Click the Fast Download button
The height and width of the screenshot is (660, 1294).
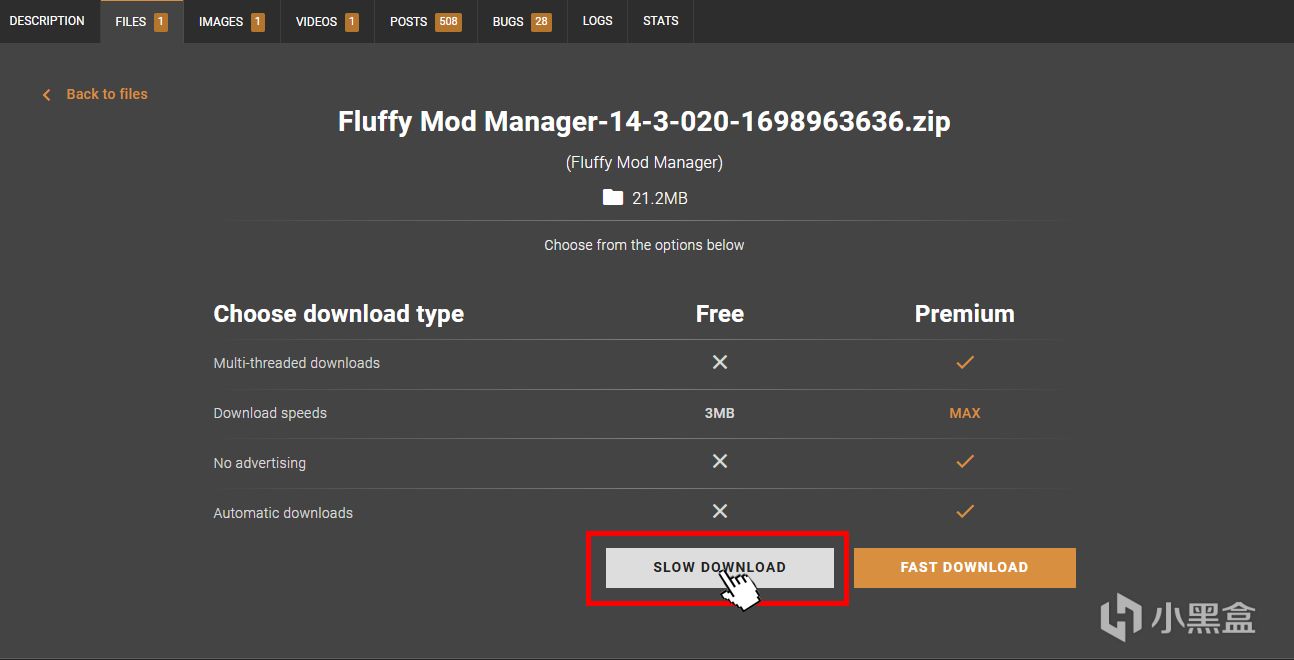coord(964,567)
